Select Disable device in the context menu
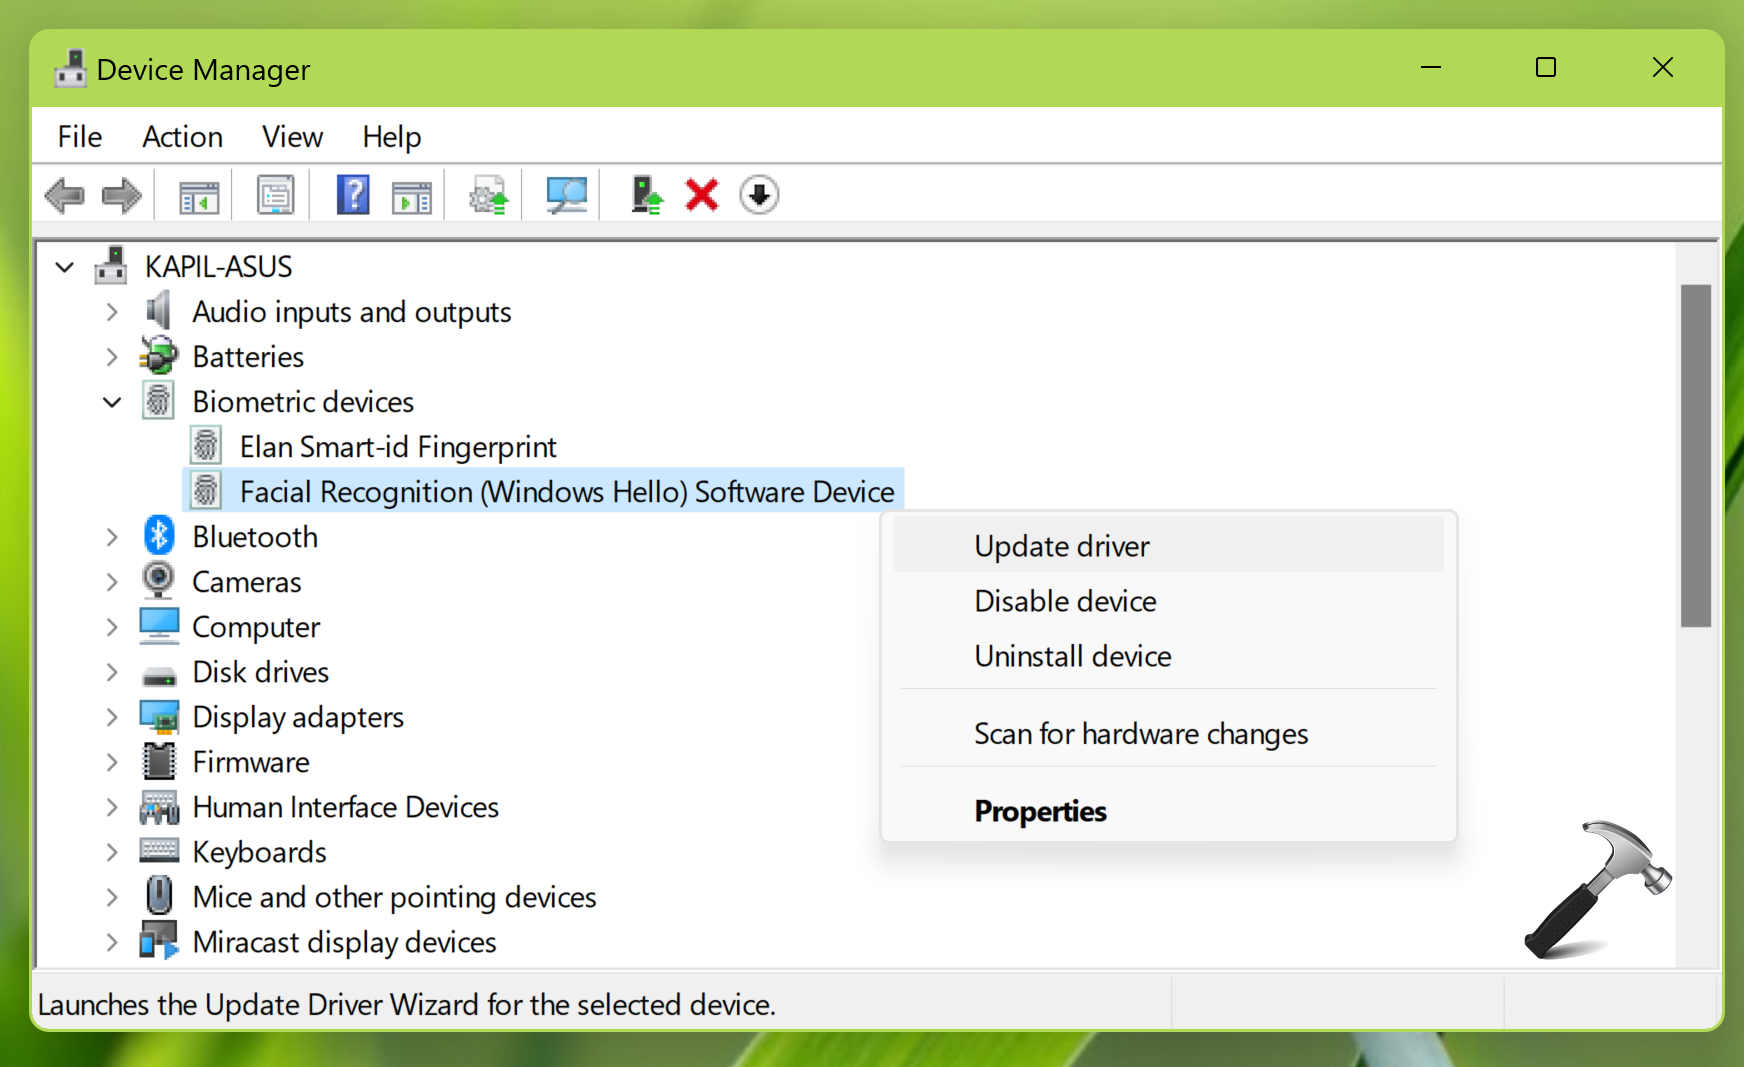 pos(1065,601)
